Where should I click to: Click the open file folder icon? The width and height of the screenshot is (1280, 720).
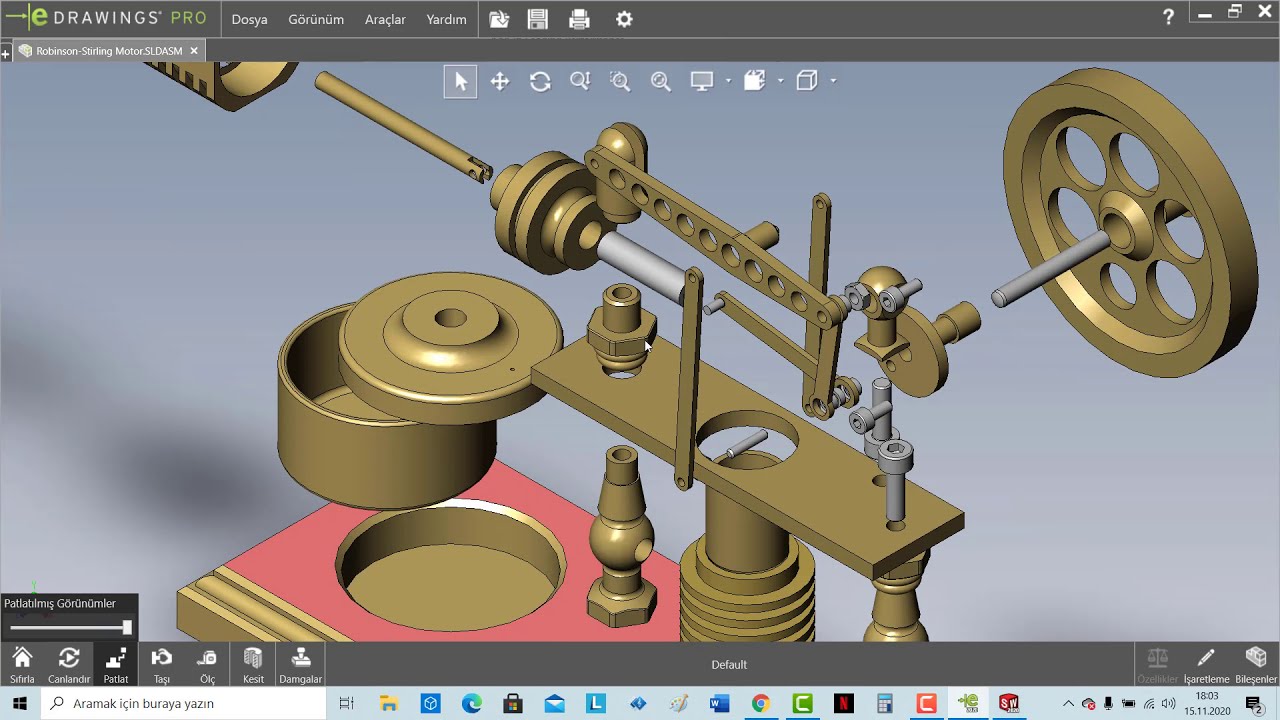(x=499, y=19)
